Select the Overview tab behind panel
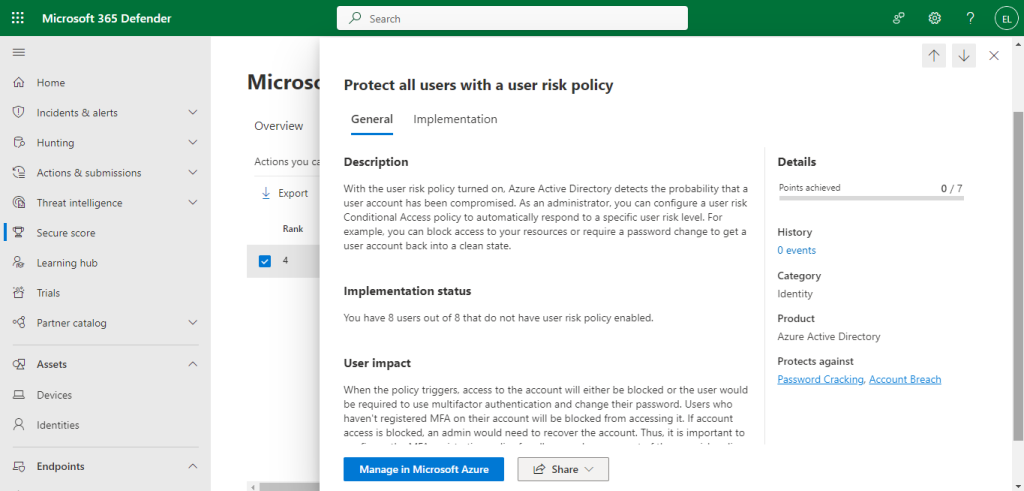Viewport: 1024px width, 491px height. [x=279, y=126]
